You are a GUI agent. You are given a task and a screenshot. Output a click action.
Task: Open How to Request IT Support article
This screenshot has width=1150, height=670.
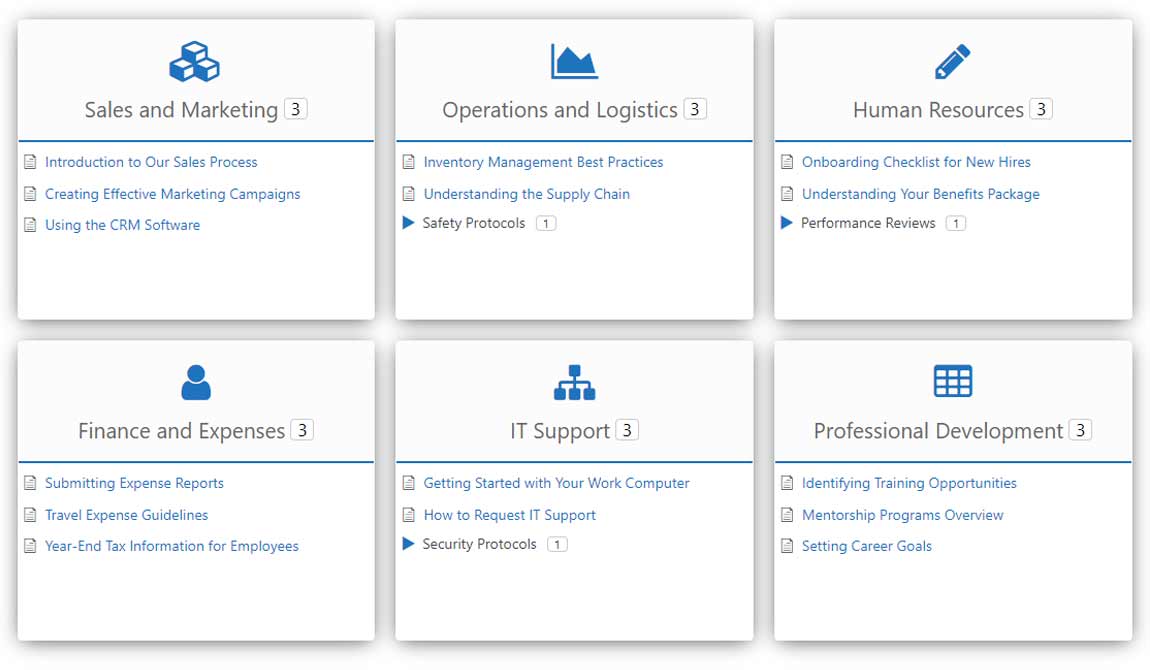click(509, 515)
